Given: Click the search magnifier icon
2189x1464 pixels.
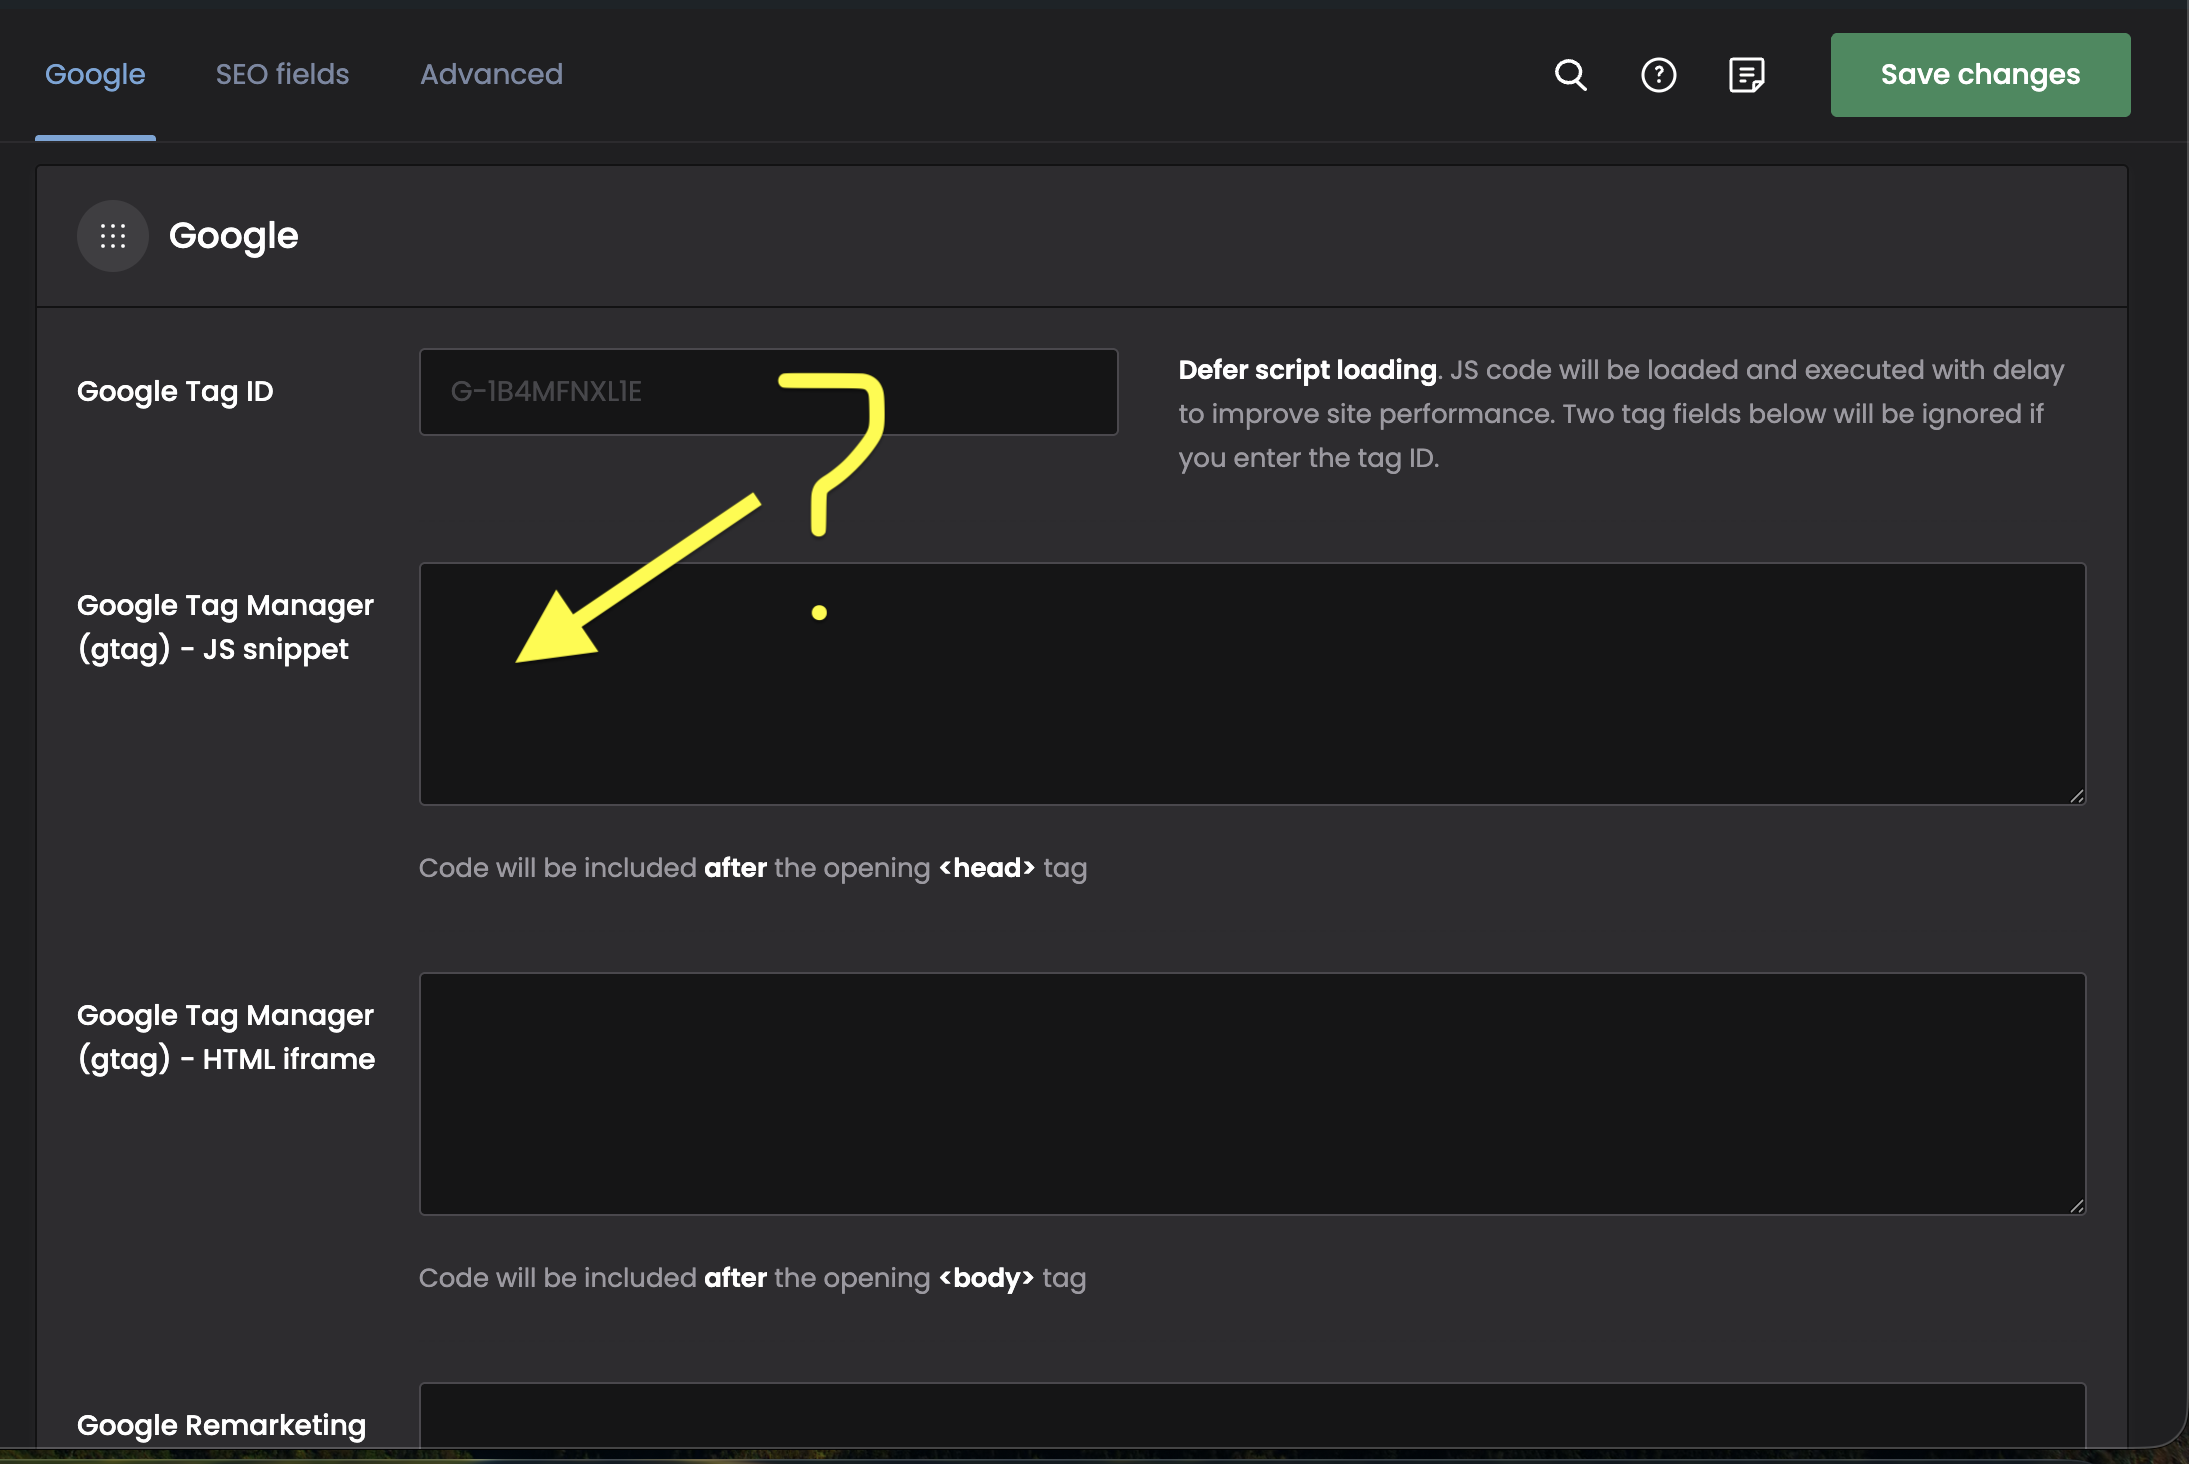Looking at the screenshot, I should (x=1570, y=75).
